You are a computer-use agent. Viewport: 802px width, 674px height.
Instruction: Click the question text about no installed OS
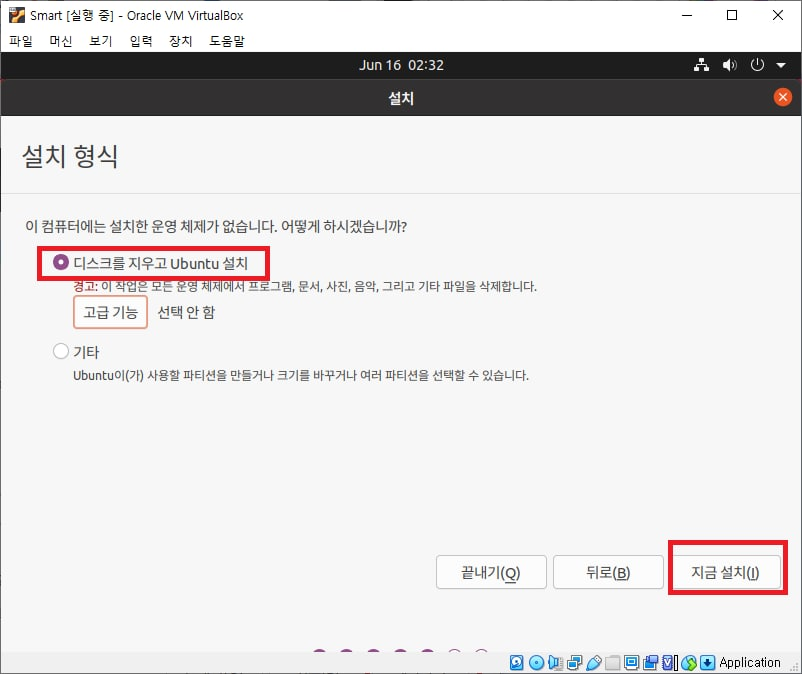click(x=216, y=226)
